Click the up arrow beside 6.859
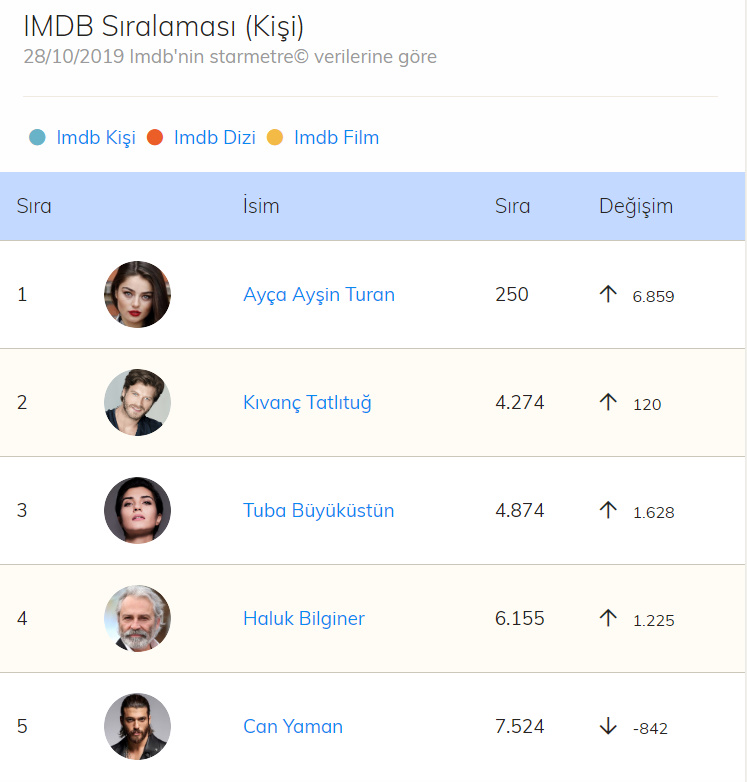The width and height of the screenshot is (747, 782). [608, 295]
